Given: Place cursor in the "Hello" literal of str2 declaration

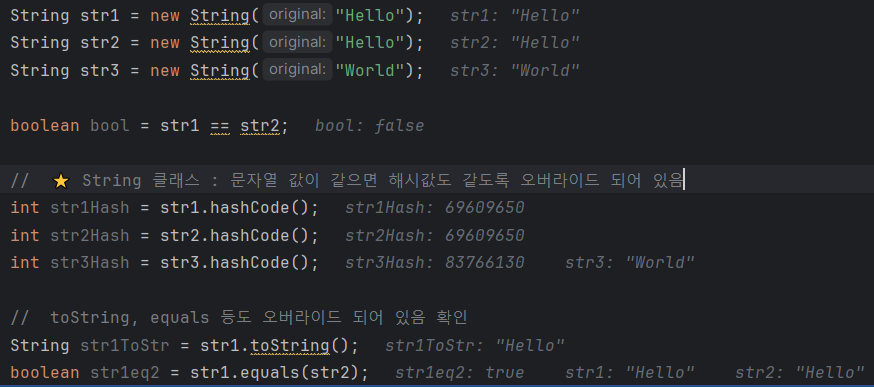Looking at the screenshot, I should coord(370,43).
